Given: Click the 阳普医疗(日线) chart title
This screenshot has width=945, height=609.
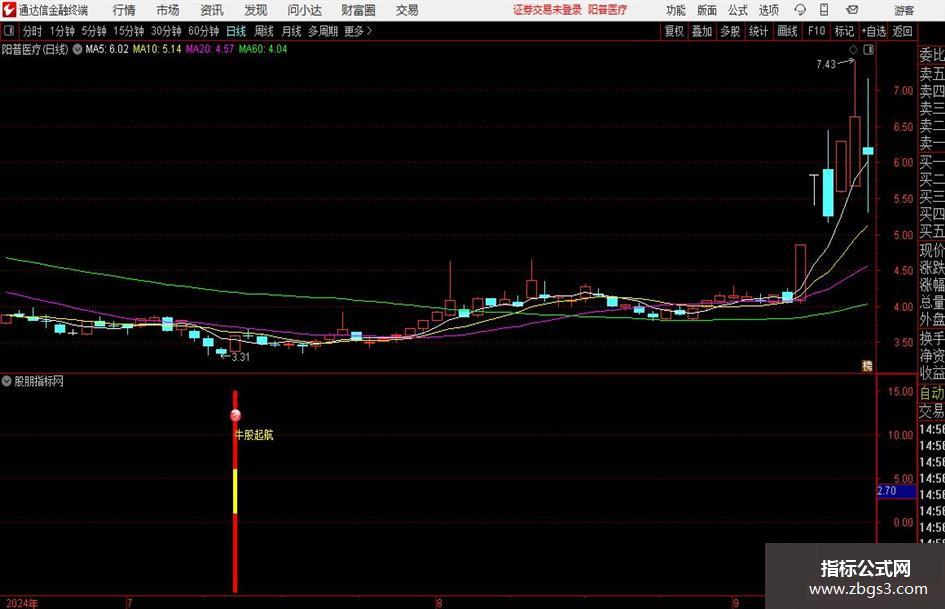Looking at the screenshot, I should tap(35, 49).
